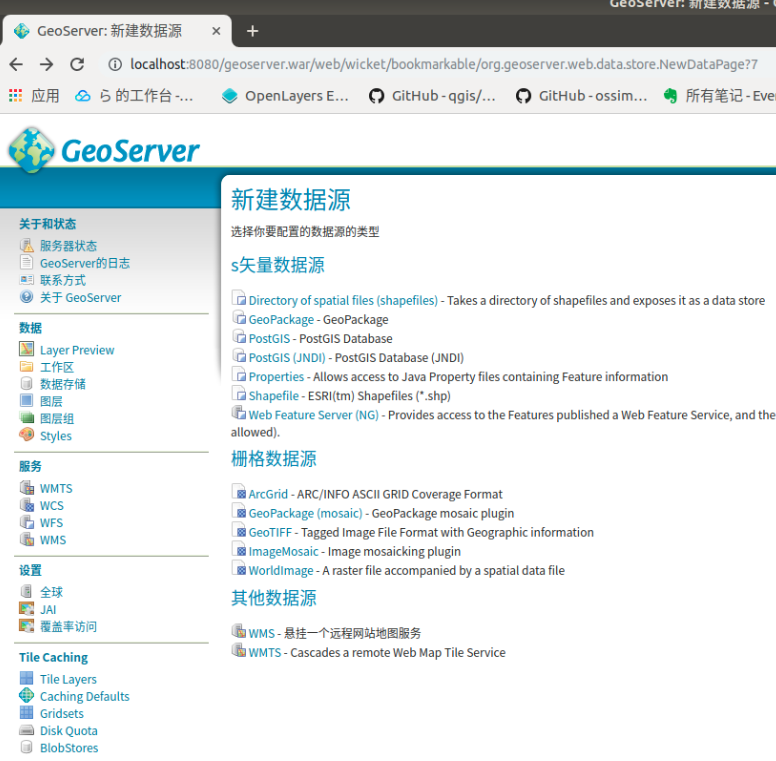776x761 pixels.
Task: Go to WFS service settings
Action: (51, 523)
